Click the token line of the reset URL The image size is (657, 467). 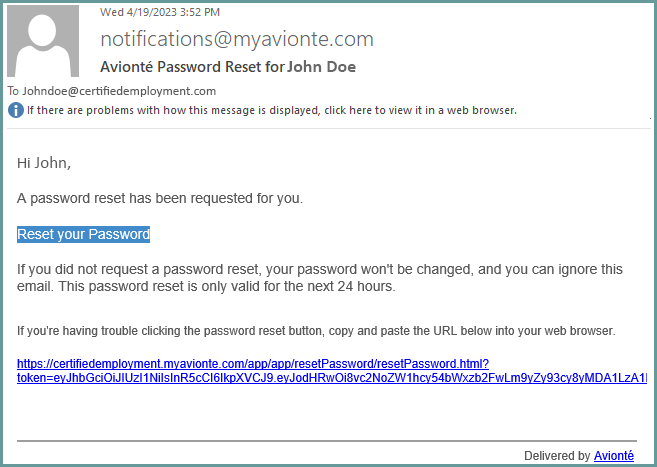[332, 378]
